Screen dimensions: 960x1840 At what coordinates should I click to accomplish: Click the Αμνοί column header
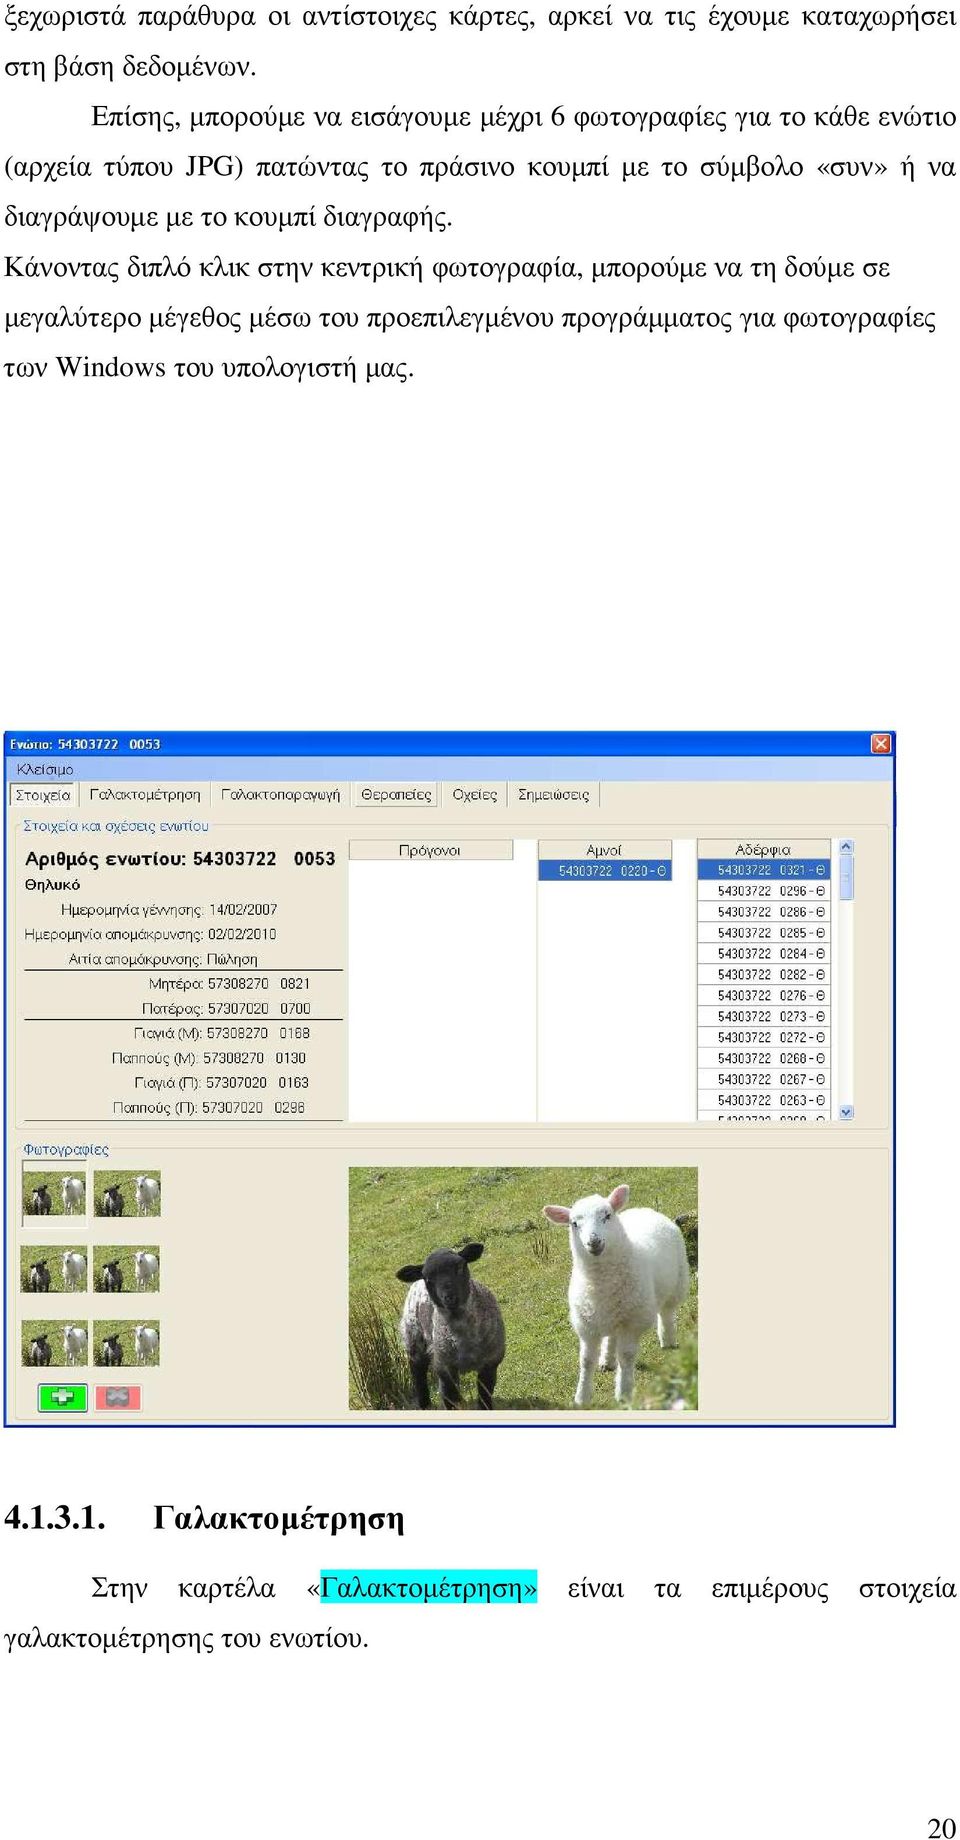click(x=604, y=850)
